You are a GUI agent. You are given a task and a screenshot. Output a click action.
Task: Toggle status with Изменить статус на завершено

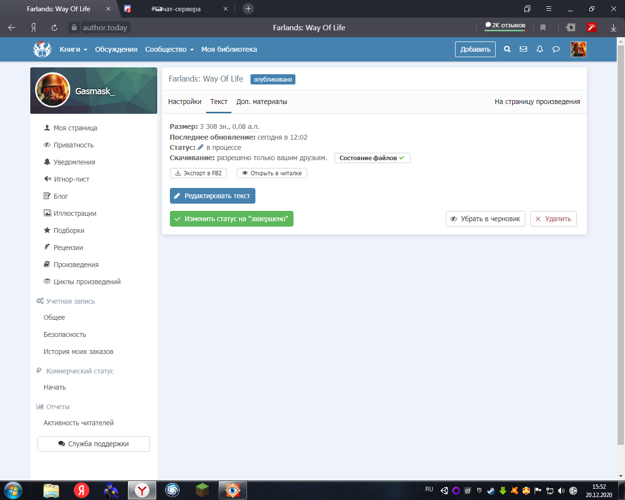[x=231, y=218]
